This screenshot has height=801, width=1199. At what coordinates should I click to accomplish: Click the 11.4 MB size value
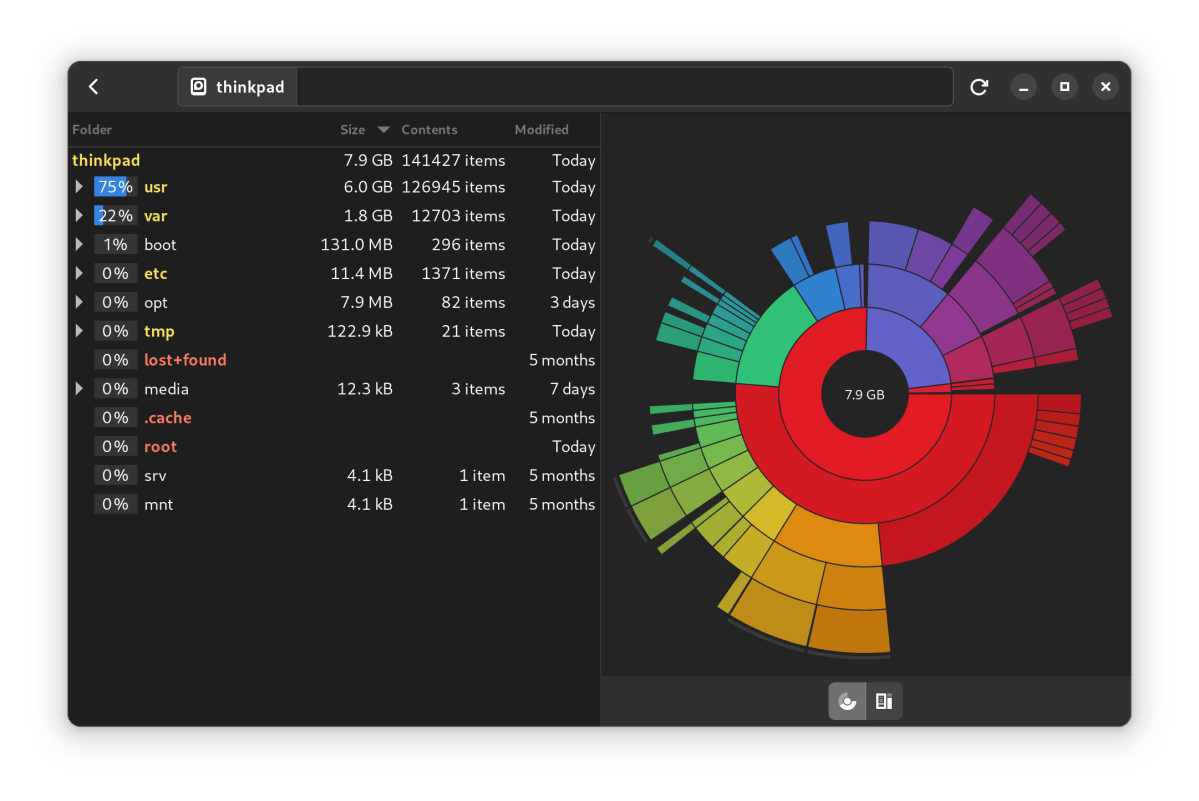click(x=361, y=274)
